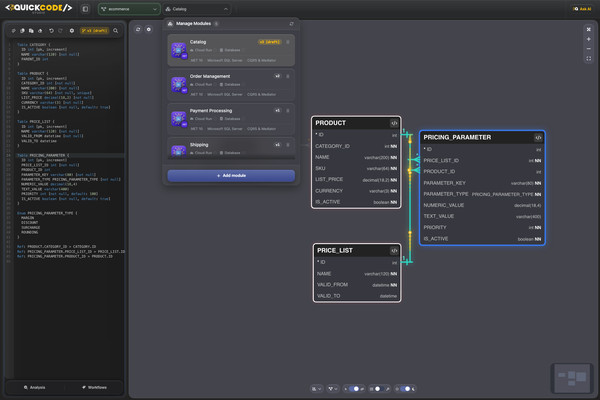Toggle the middle switch in bottom canvas bar
Viewport: 600px width, 400px height.
pos(379,389)
